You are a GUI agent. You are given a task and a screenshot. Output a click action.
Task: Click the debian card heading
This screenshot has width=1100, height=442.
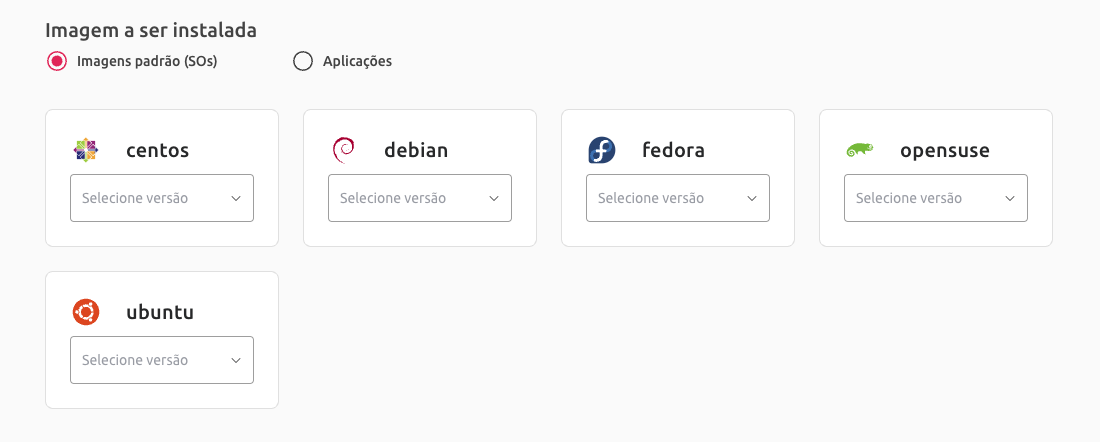[x=416, y=150]
